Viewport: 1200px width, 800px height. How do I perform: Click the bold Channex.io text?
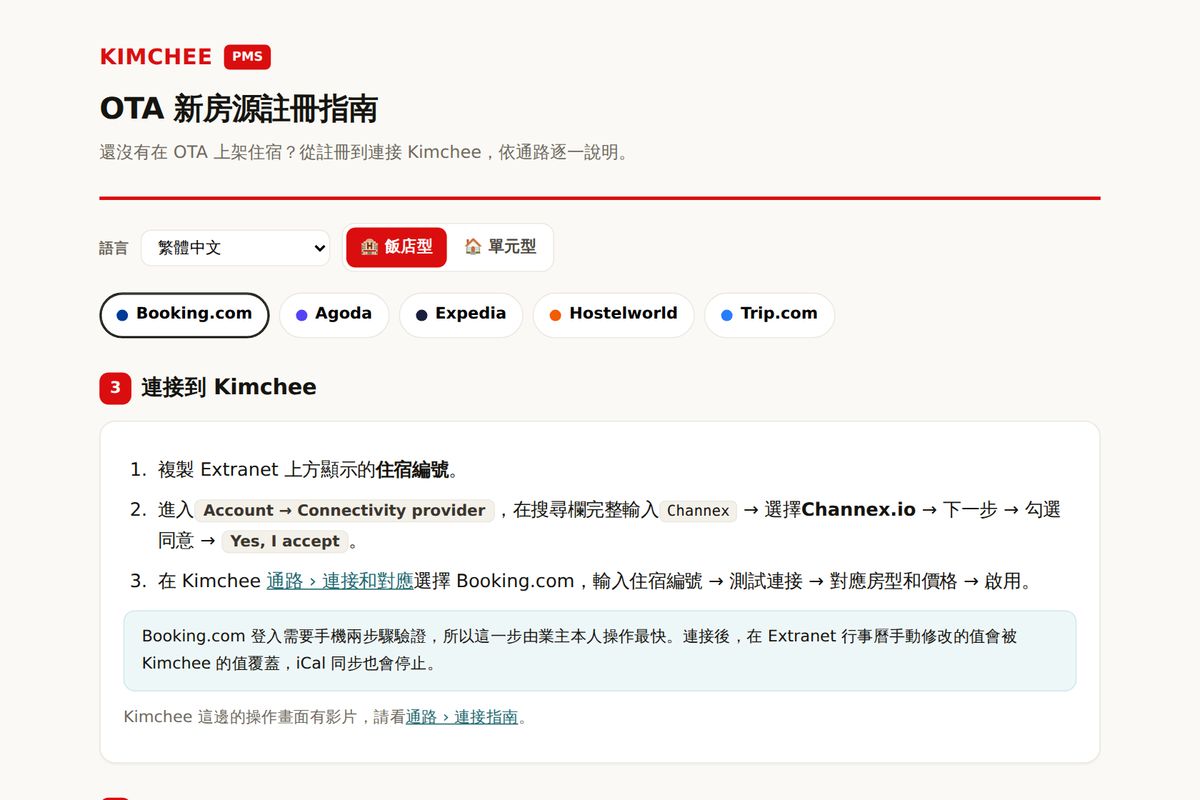[x=858, y=510]
